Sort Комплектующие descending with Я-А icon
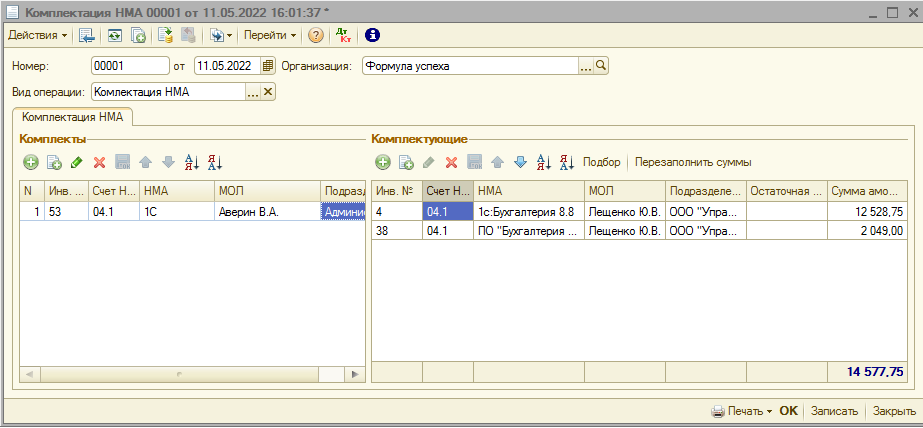The image size is (923, 428). tap(566, 162)
